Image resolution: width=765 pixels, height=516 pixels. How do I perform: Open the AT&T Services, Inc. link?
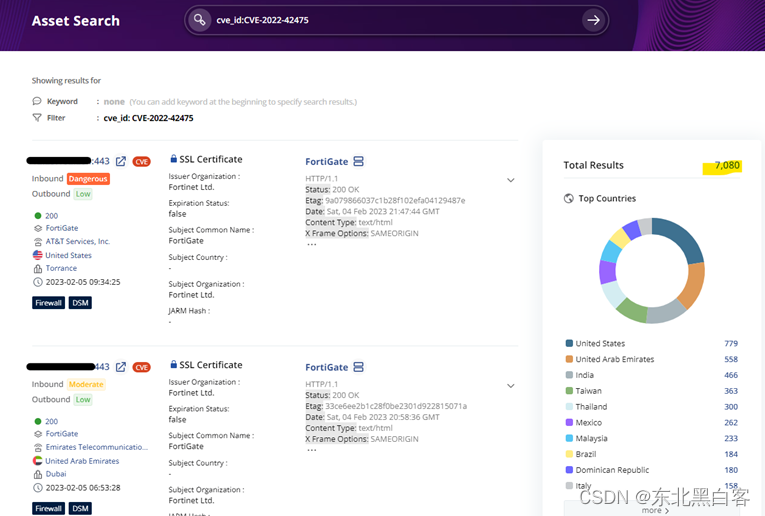click(x=78, y=241)
